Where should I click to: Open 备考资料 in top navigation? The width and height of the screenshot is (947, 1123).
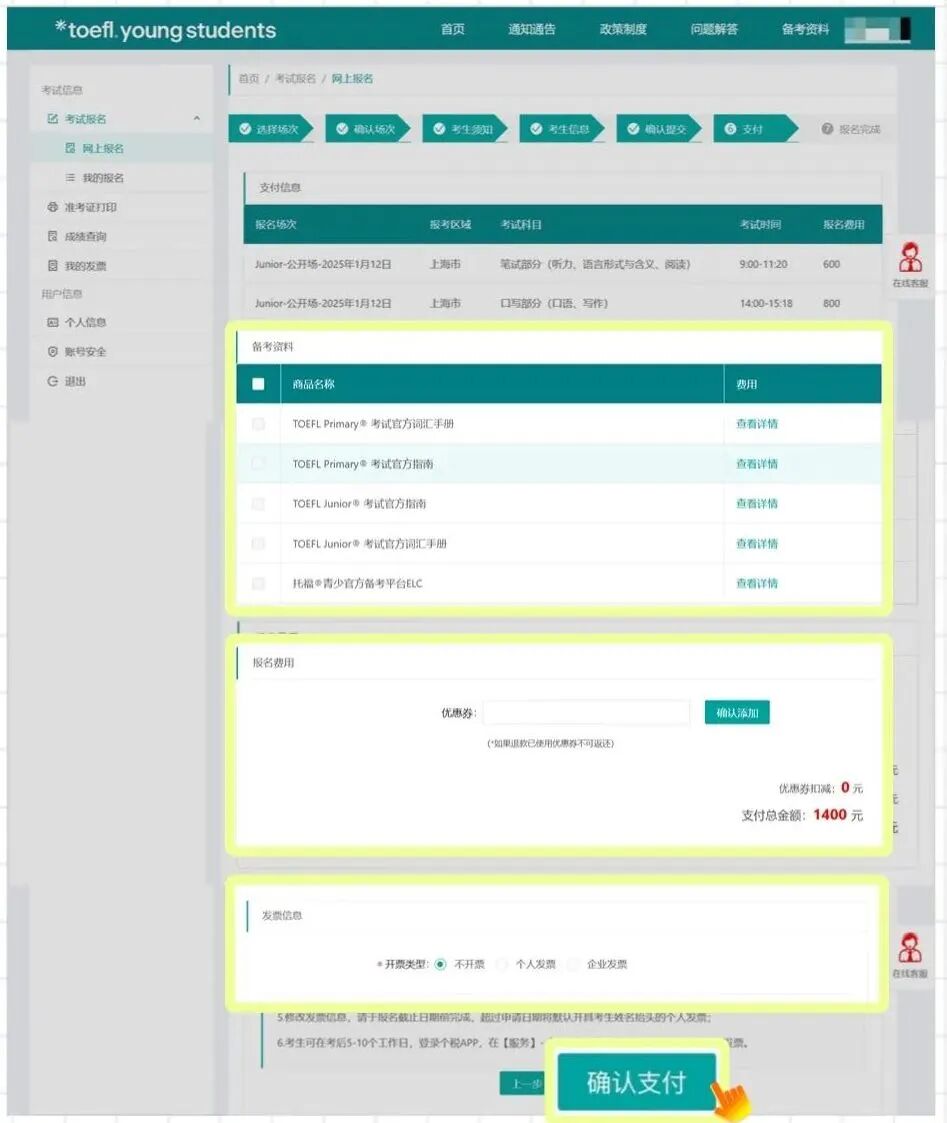(805, 29)
